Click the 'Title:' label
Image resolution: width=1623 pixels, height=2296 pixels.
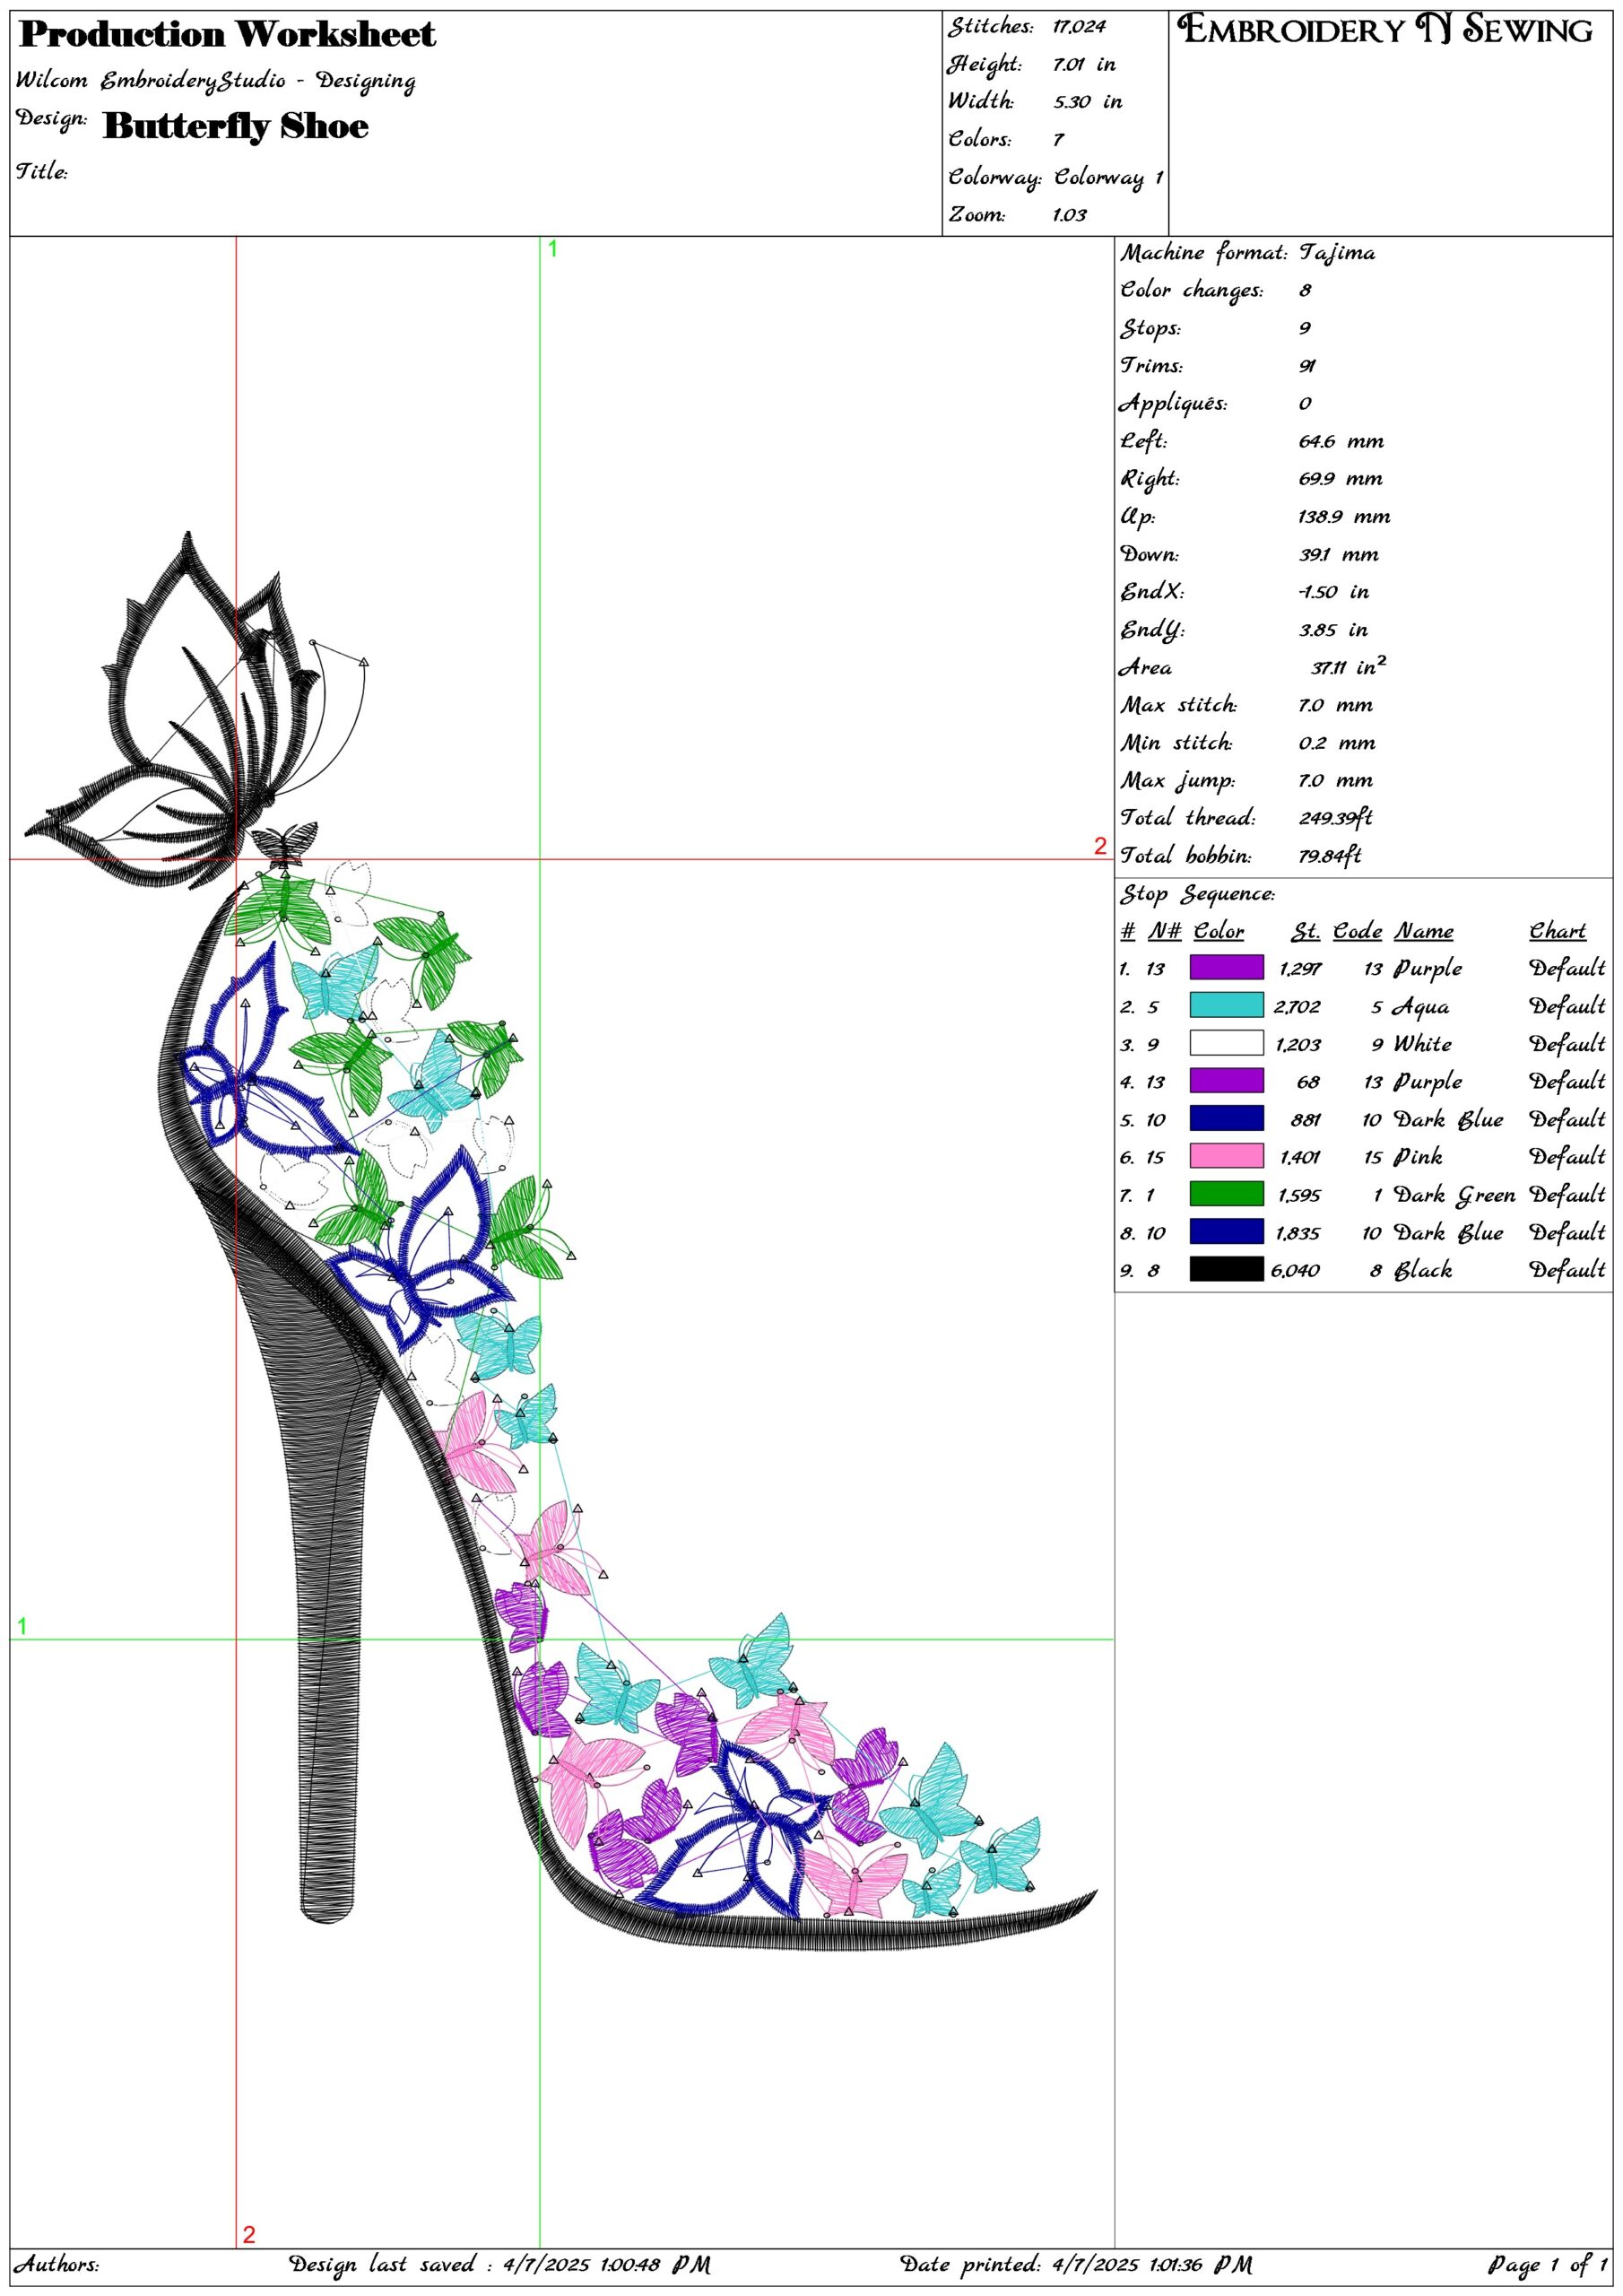(41, 171)
